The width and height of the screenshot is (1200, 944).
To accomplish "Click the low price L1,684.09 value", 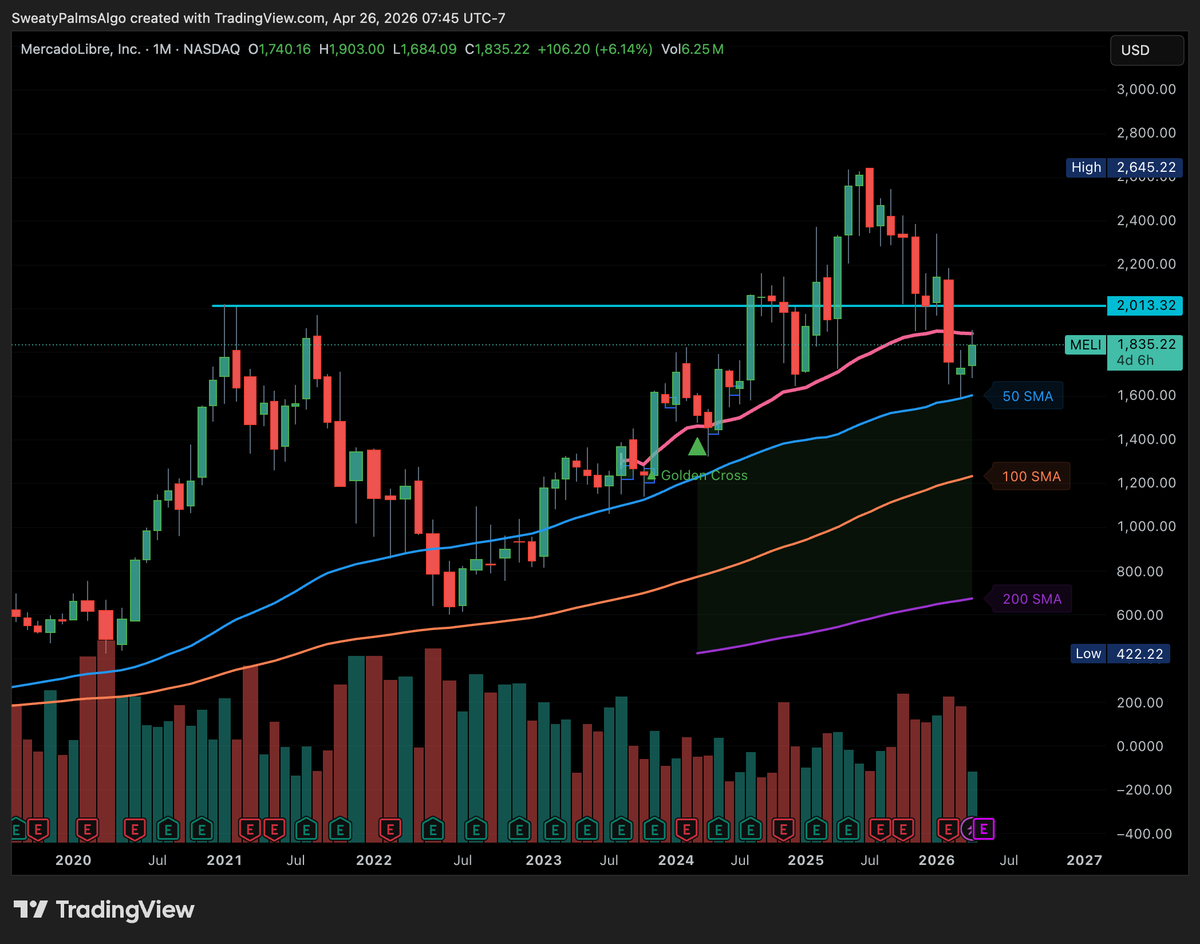I will (424, 49).
